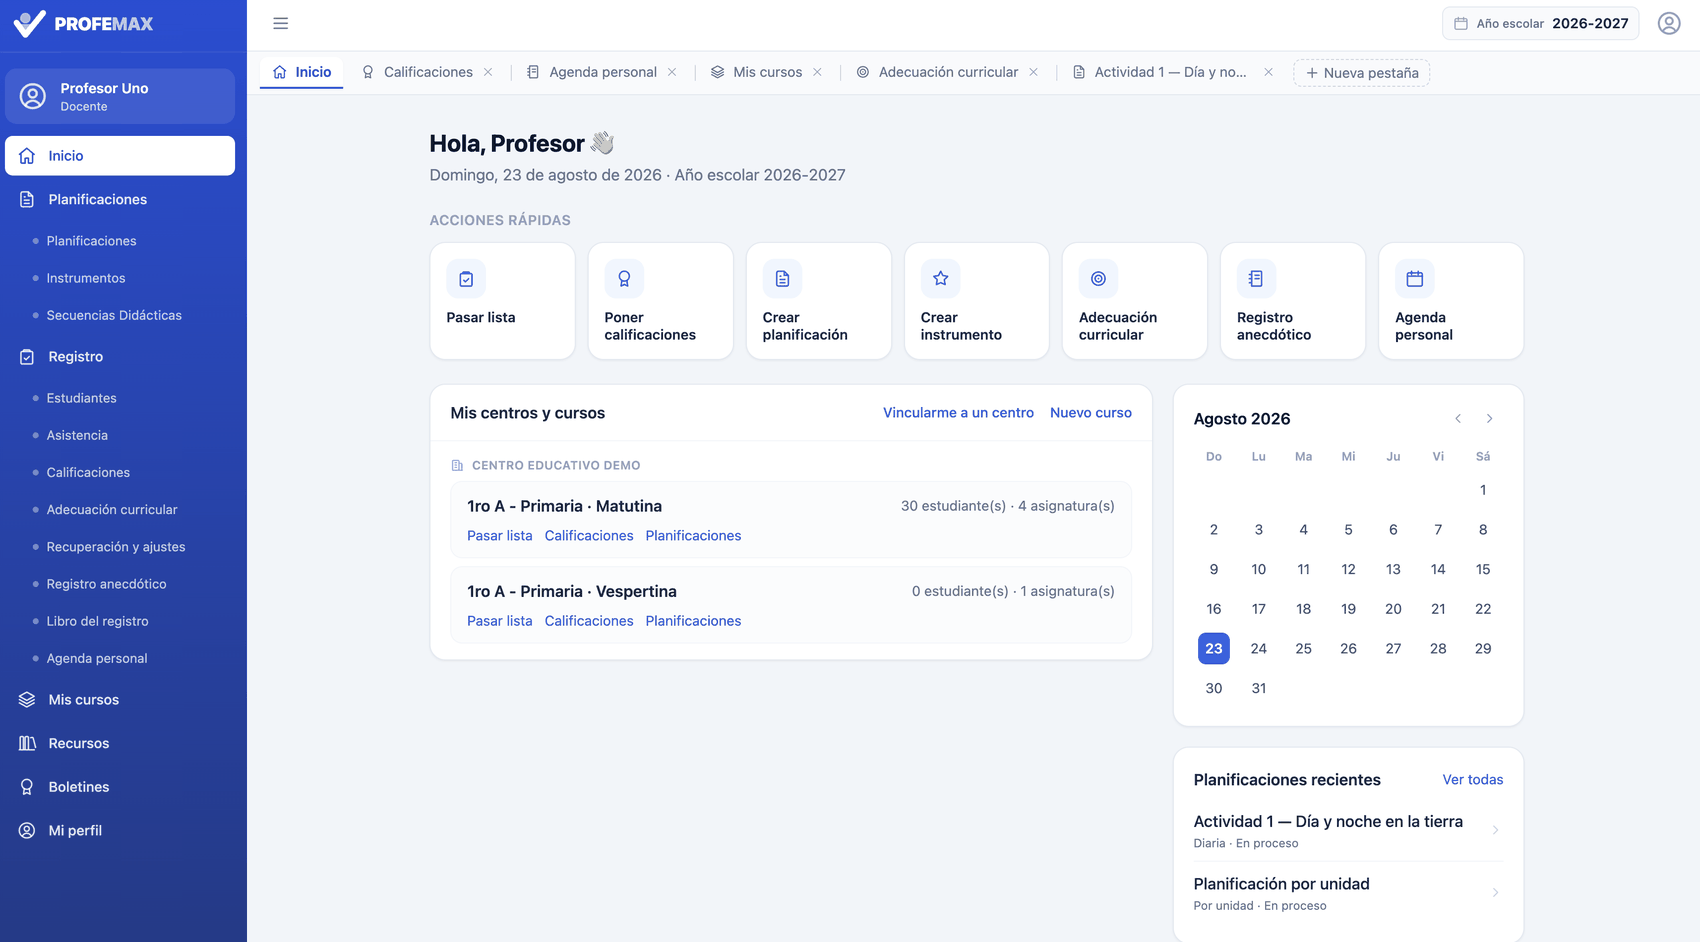Open Boletines in sidebar
Image resolution: width=1700 pixels, height=942 pixels.
120,787
